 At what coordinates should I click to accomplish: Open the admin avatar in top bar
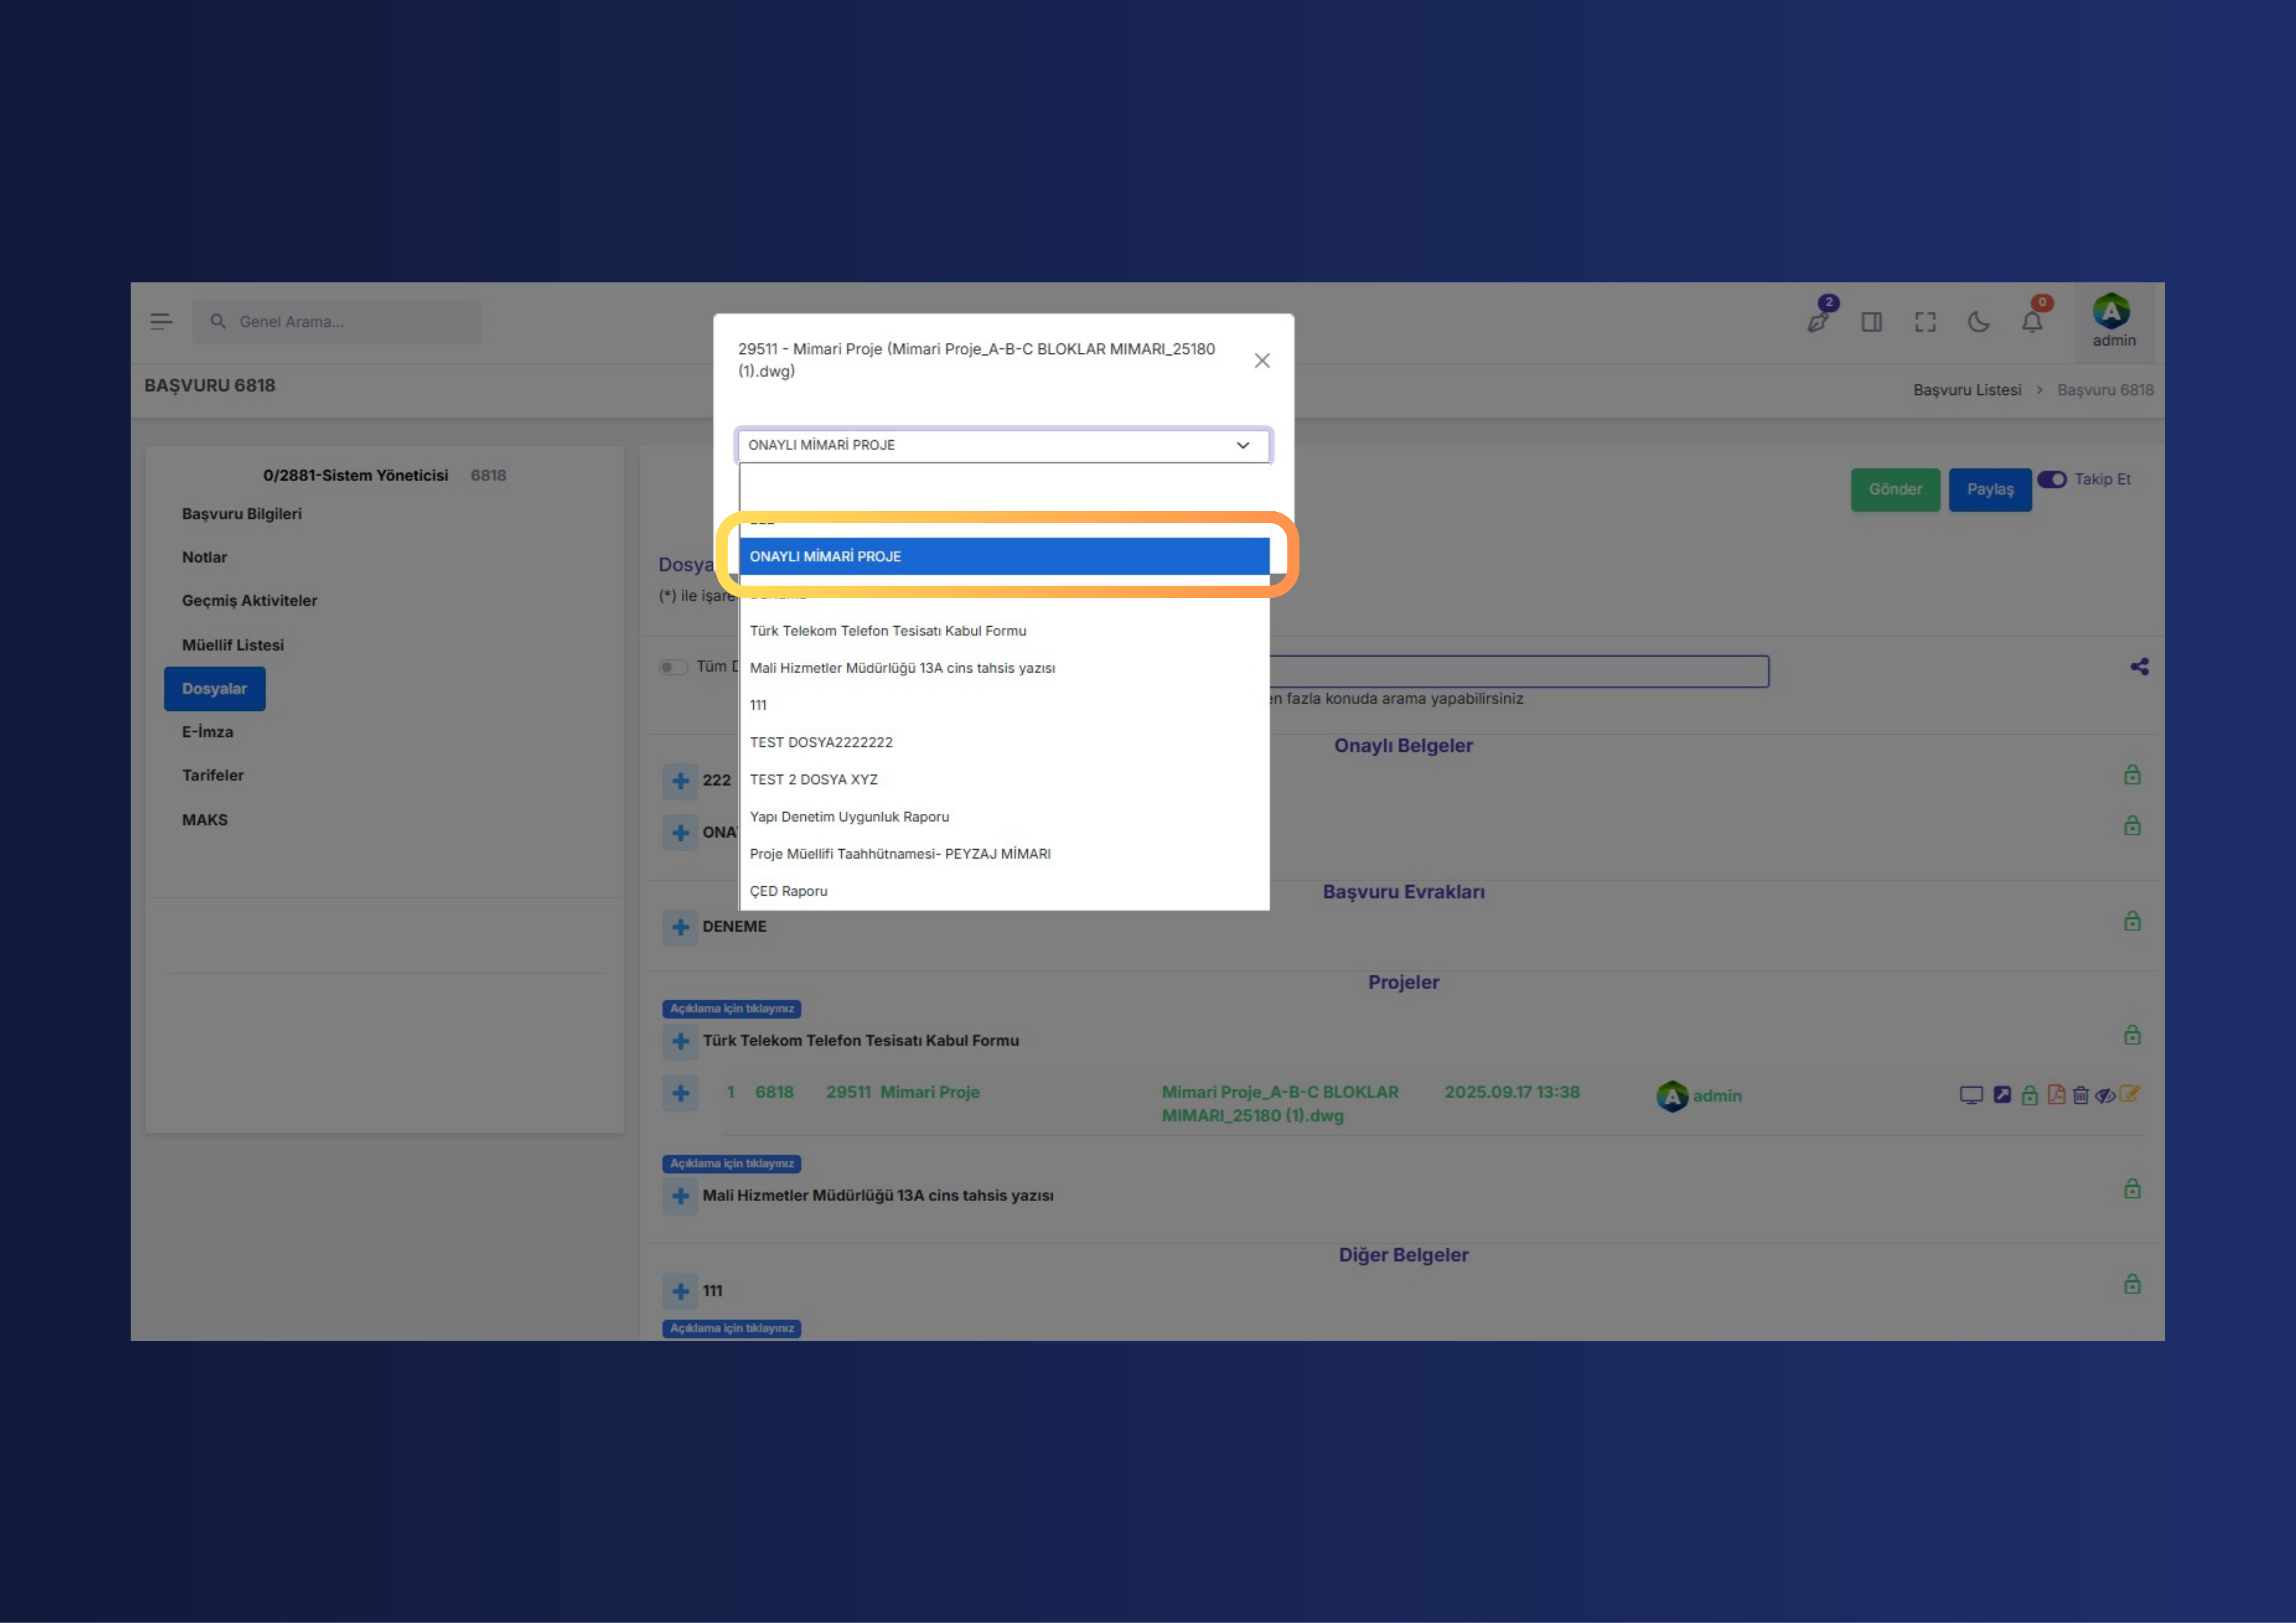point(2112,312)
